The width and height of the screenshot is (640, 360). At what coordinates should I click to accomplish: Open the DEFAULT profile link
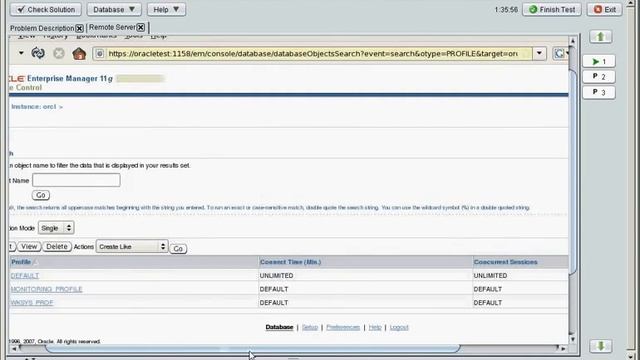pos(25,276)
